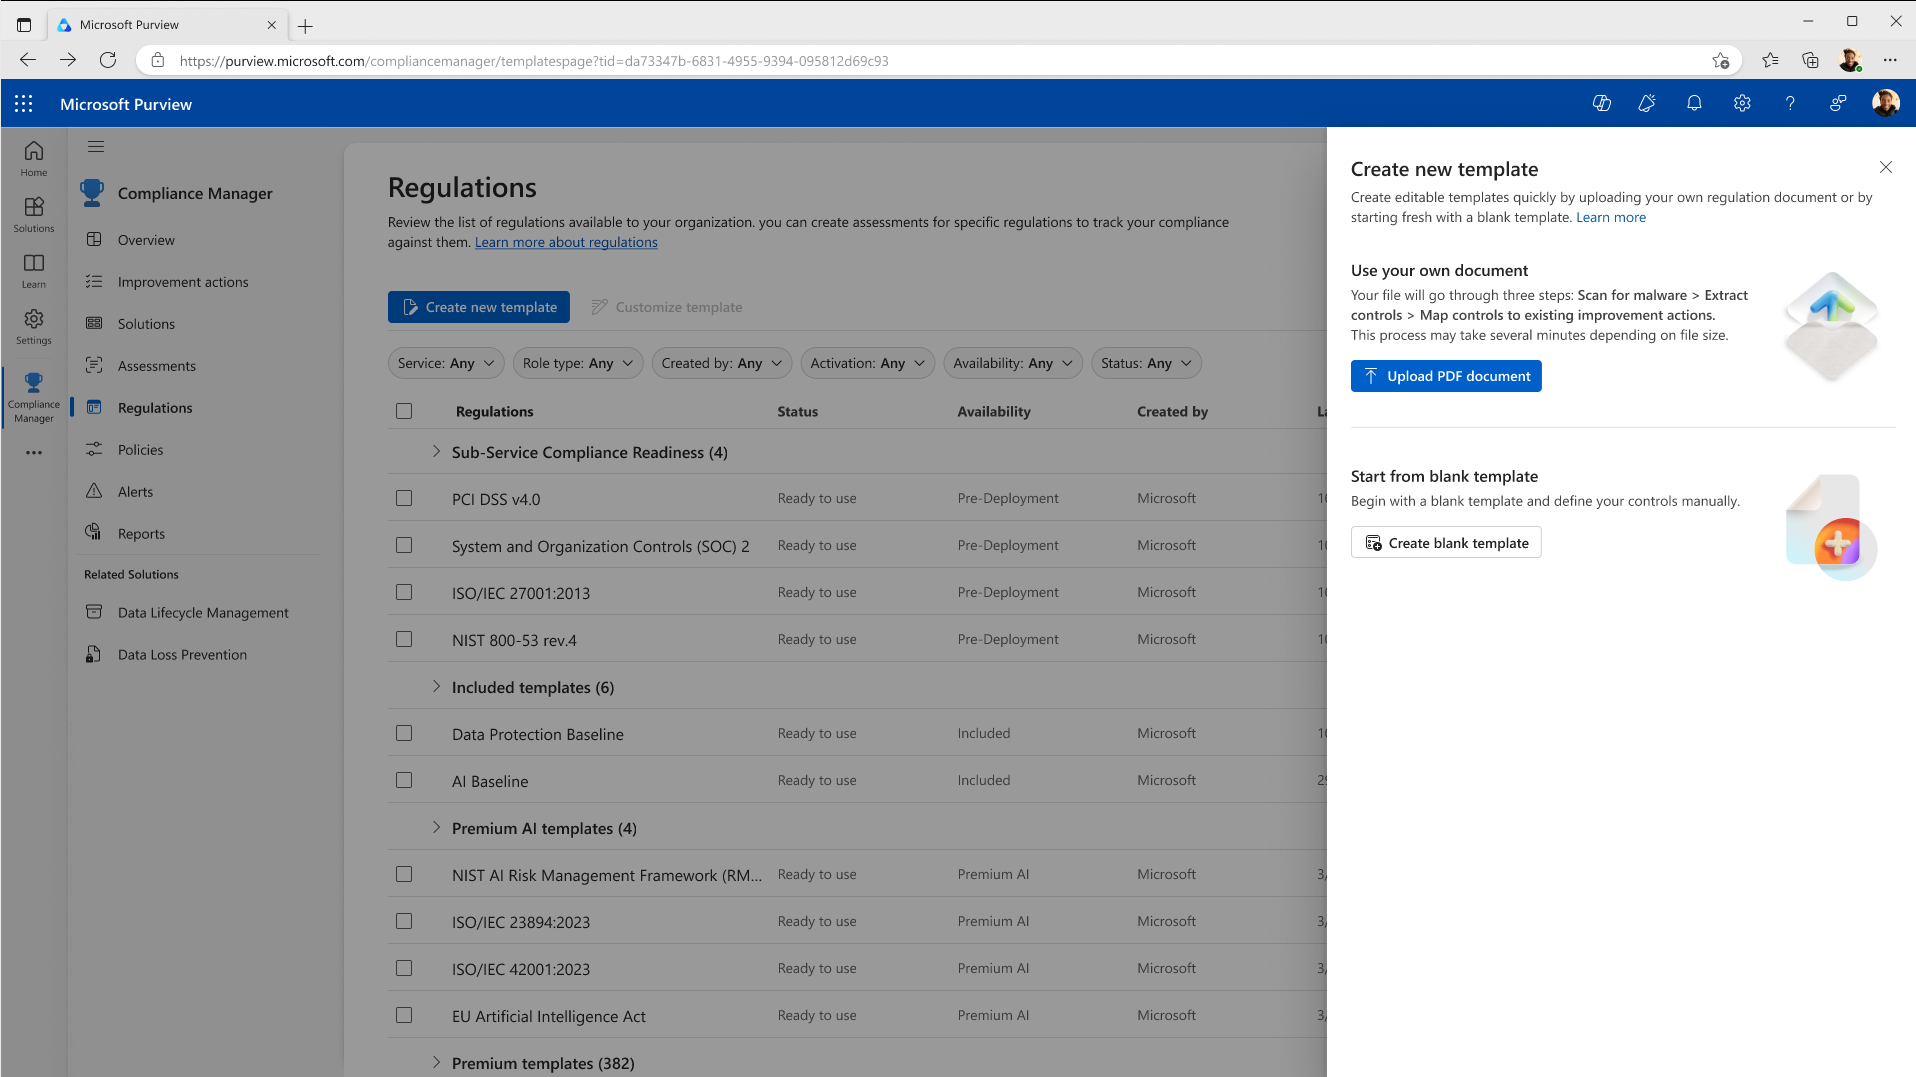Expand Premium AI templates group
This screenshot has width=1916, height=1077.
tap(436, 828)
